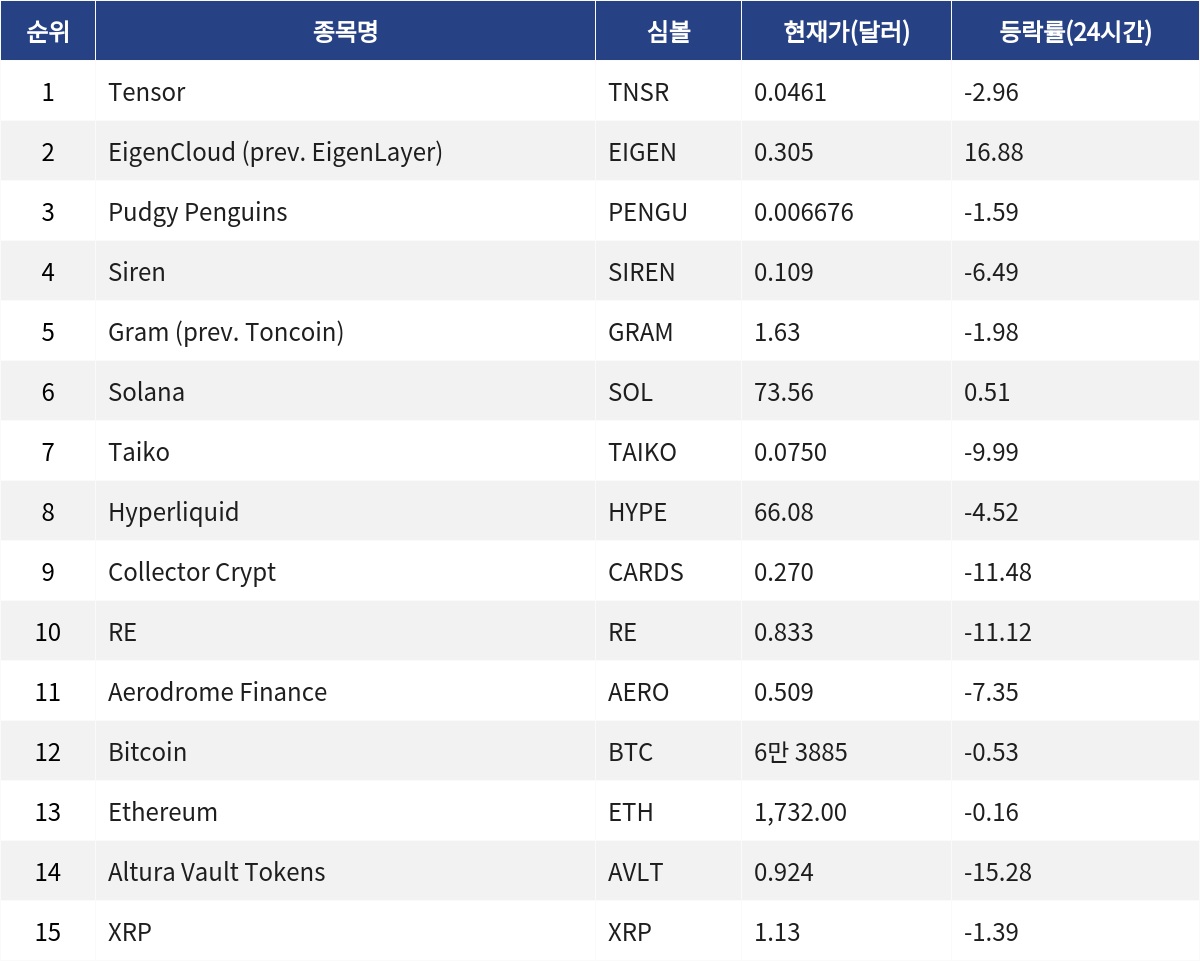1200x961 pixels.
Task: Click price value 0.109
Action: [784, 272]
